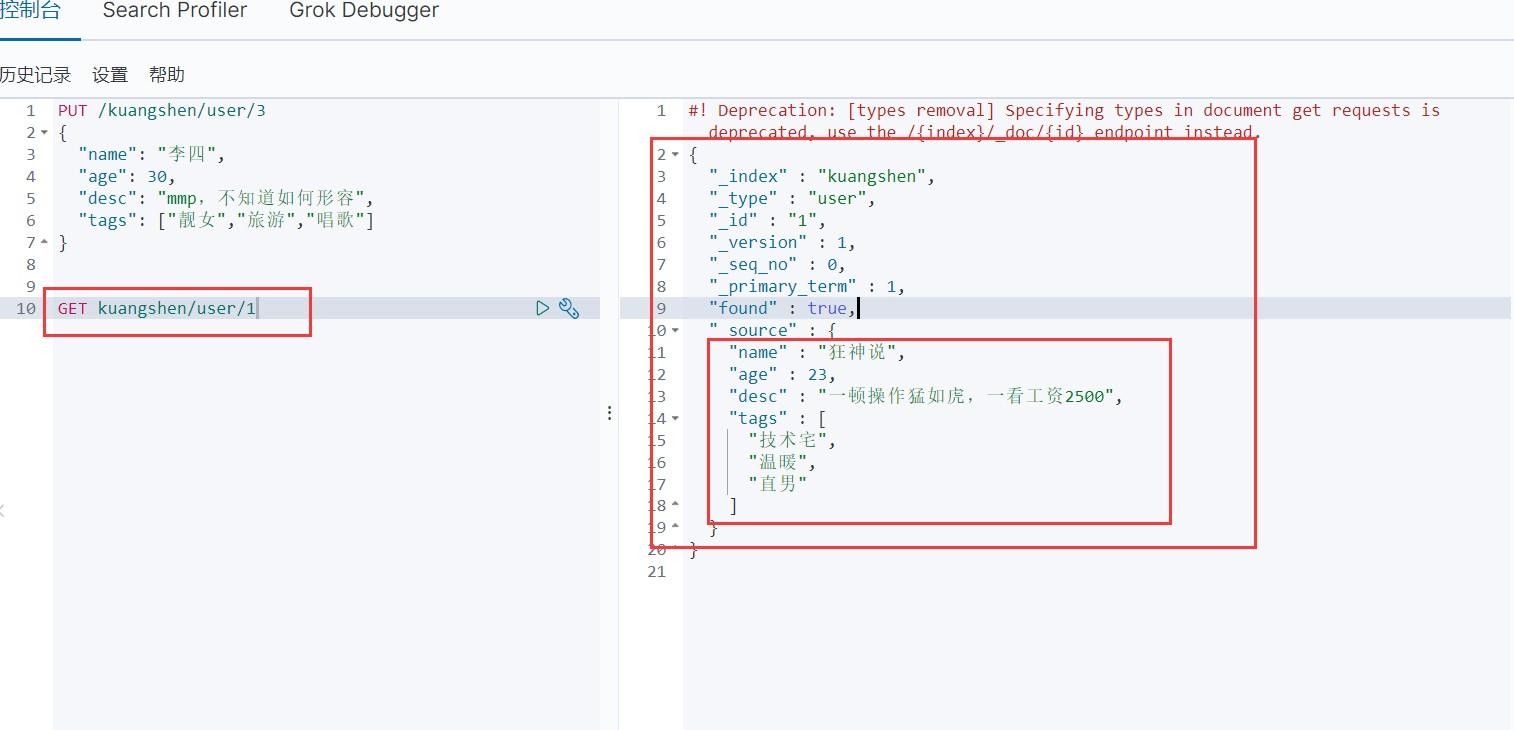Click the left edge collapse chevron

(3, 511)
